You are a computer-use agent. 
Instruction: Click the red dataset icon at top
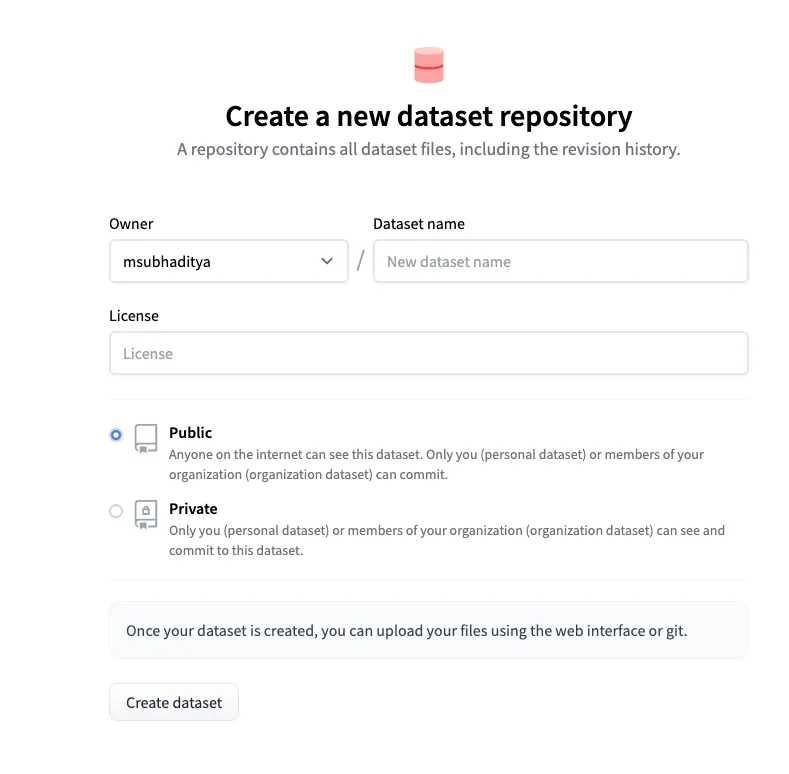428,66
